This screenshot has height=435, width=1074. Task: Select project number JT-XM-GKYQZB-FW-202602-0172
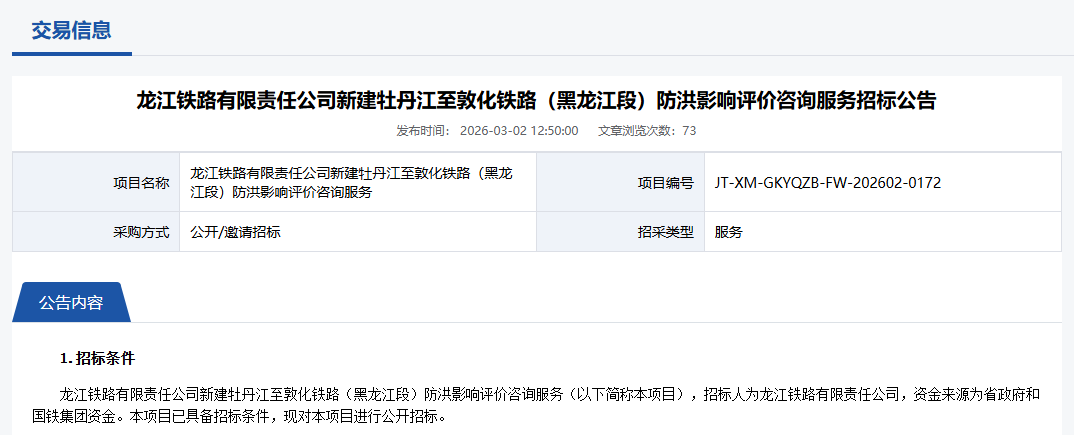(x=827, y=183)
